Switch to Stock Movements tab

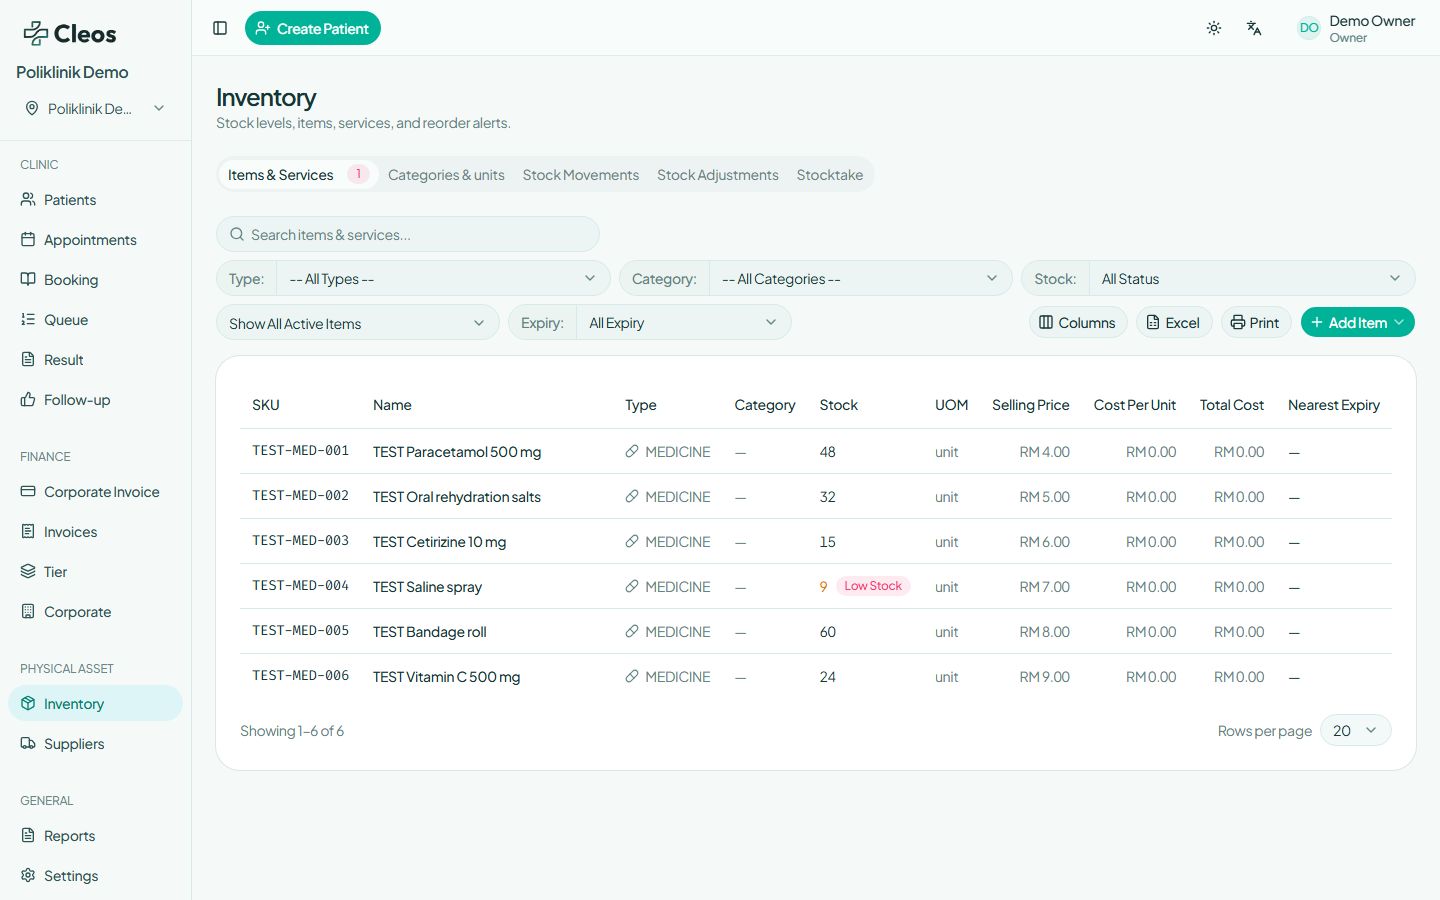[x=580, y=175]
